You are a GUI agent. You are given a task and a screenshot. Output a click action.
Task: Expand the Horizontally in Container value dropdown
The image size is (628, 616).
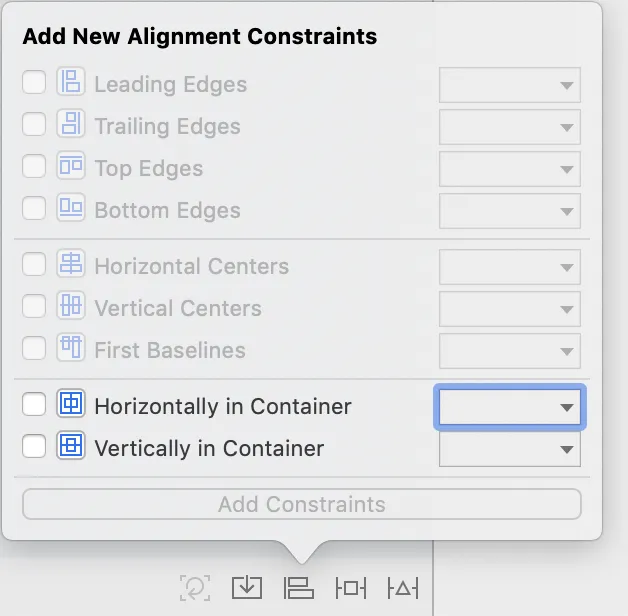pos(510,407)
